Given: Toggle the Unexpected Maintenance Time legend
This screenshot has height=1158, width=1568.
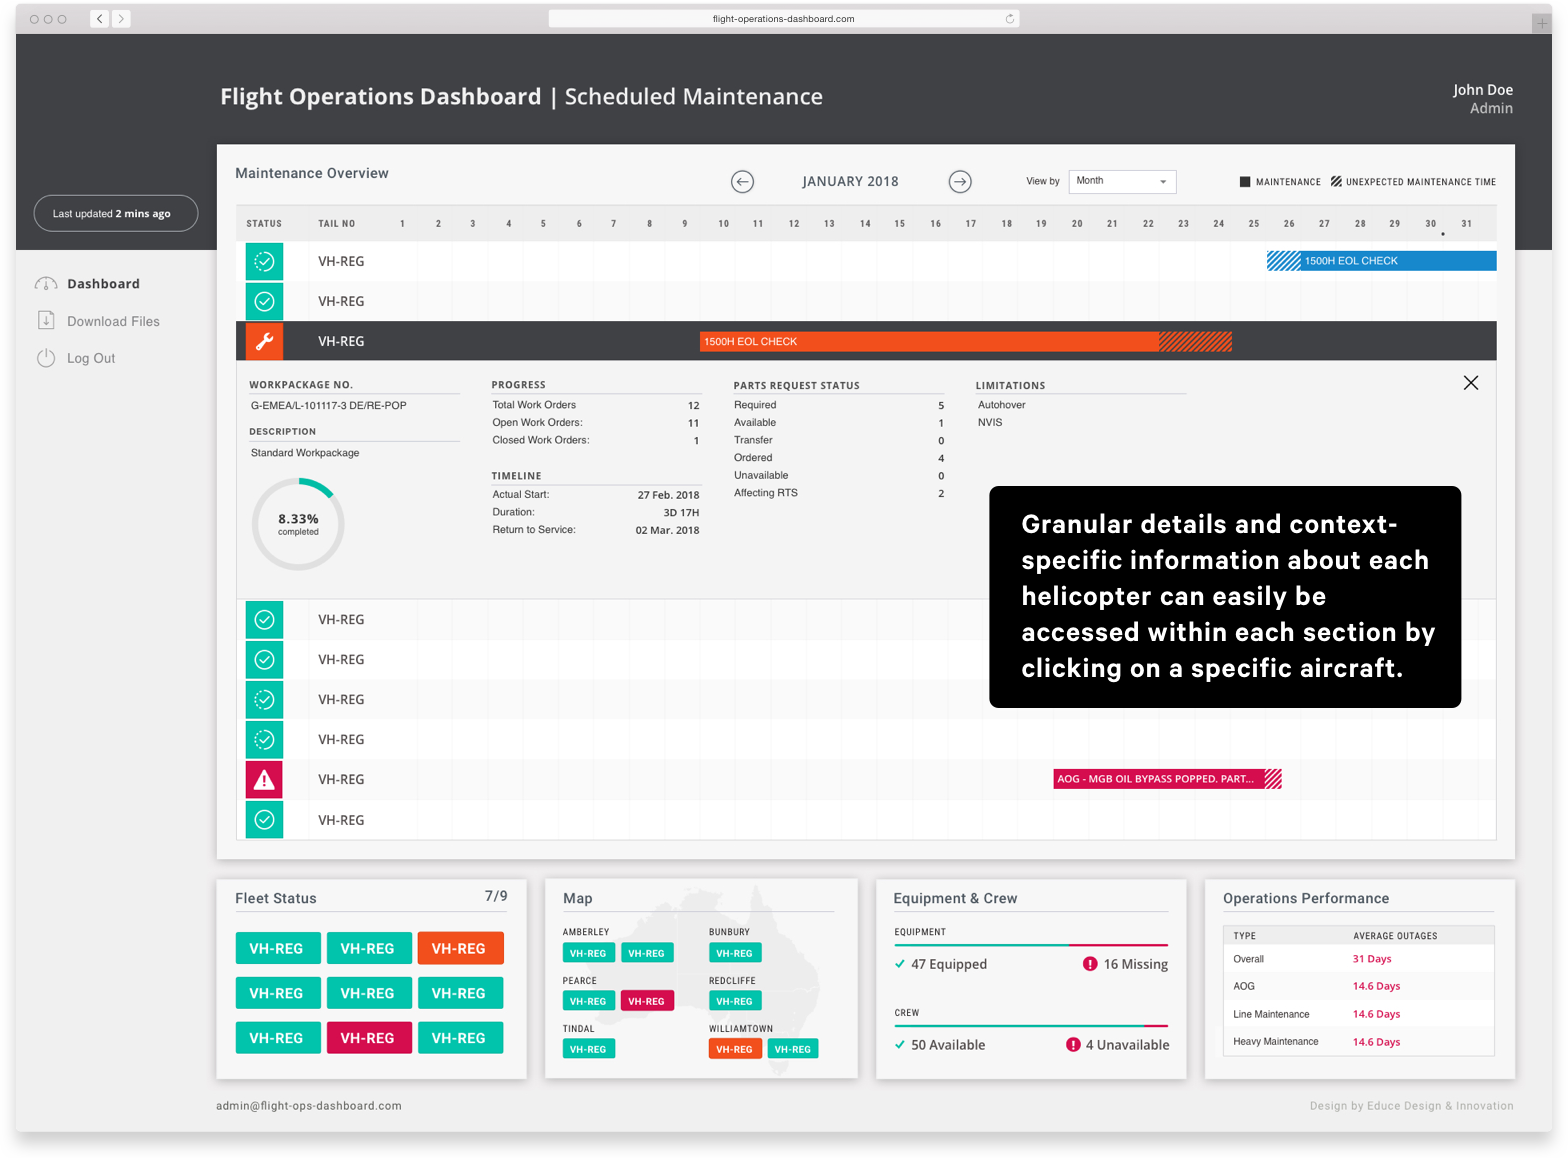Looking at the screenshot, I should point(1336,182).
